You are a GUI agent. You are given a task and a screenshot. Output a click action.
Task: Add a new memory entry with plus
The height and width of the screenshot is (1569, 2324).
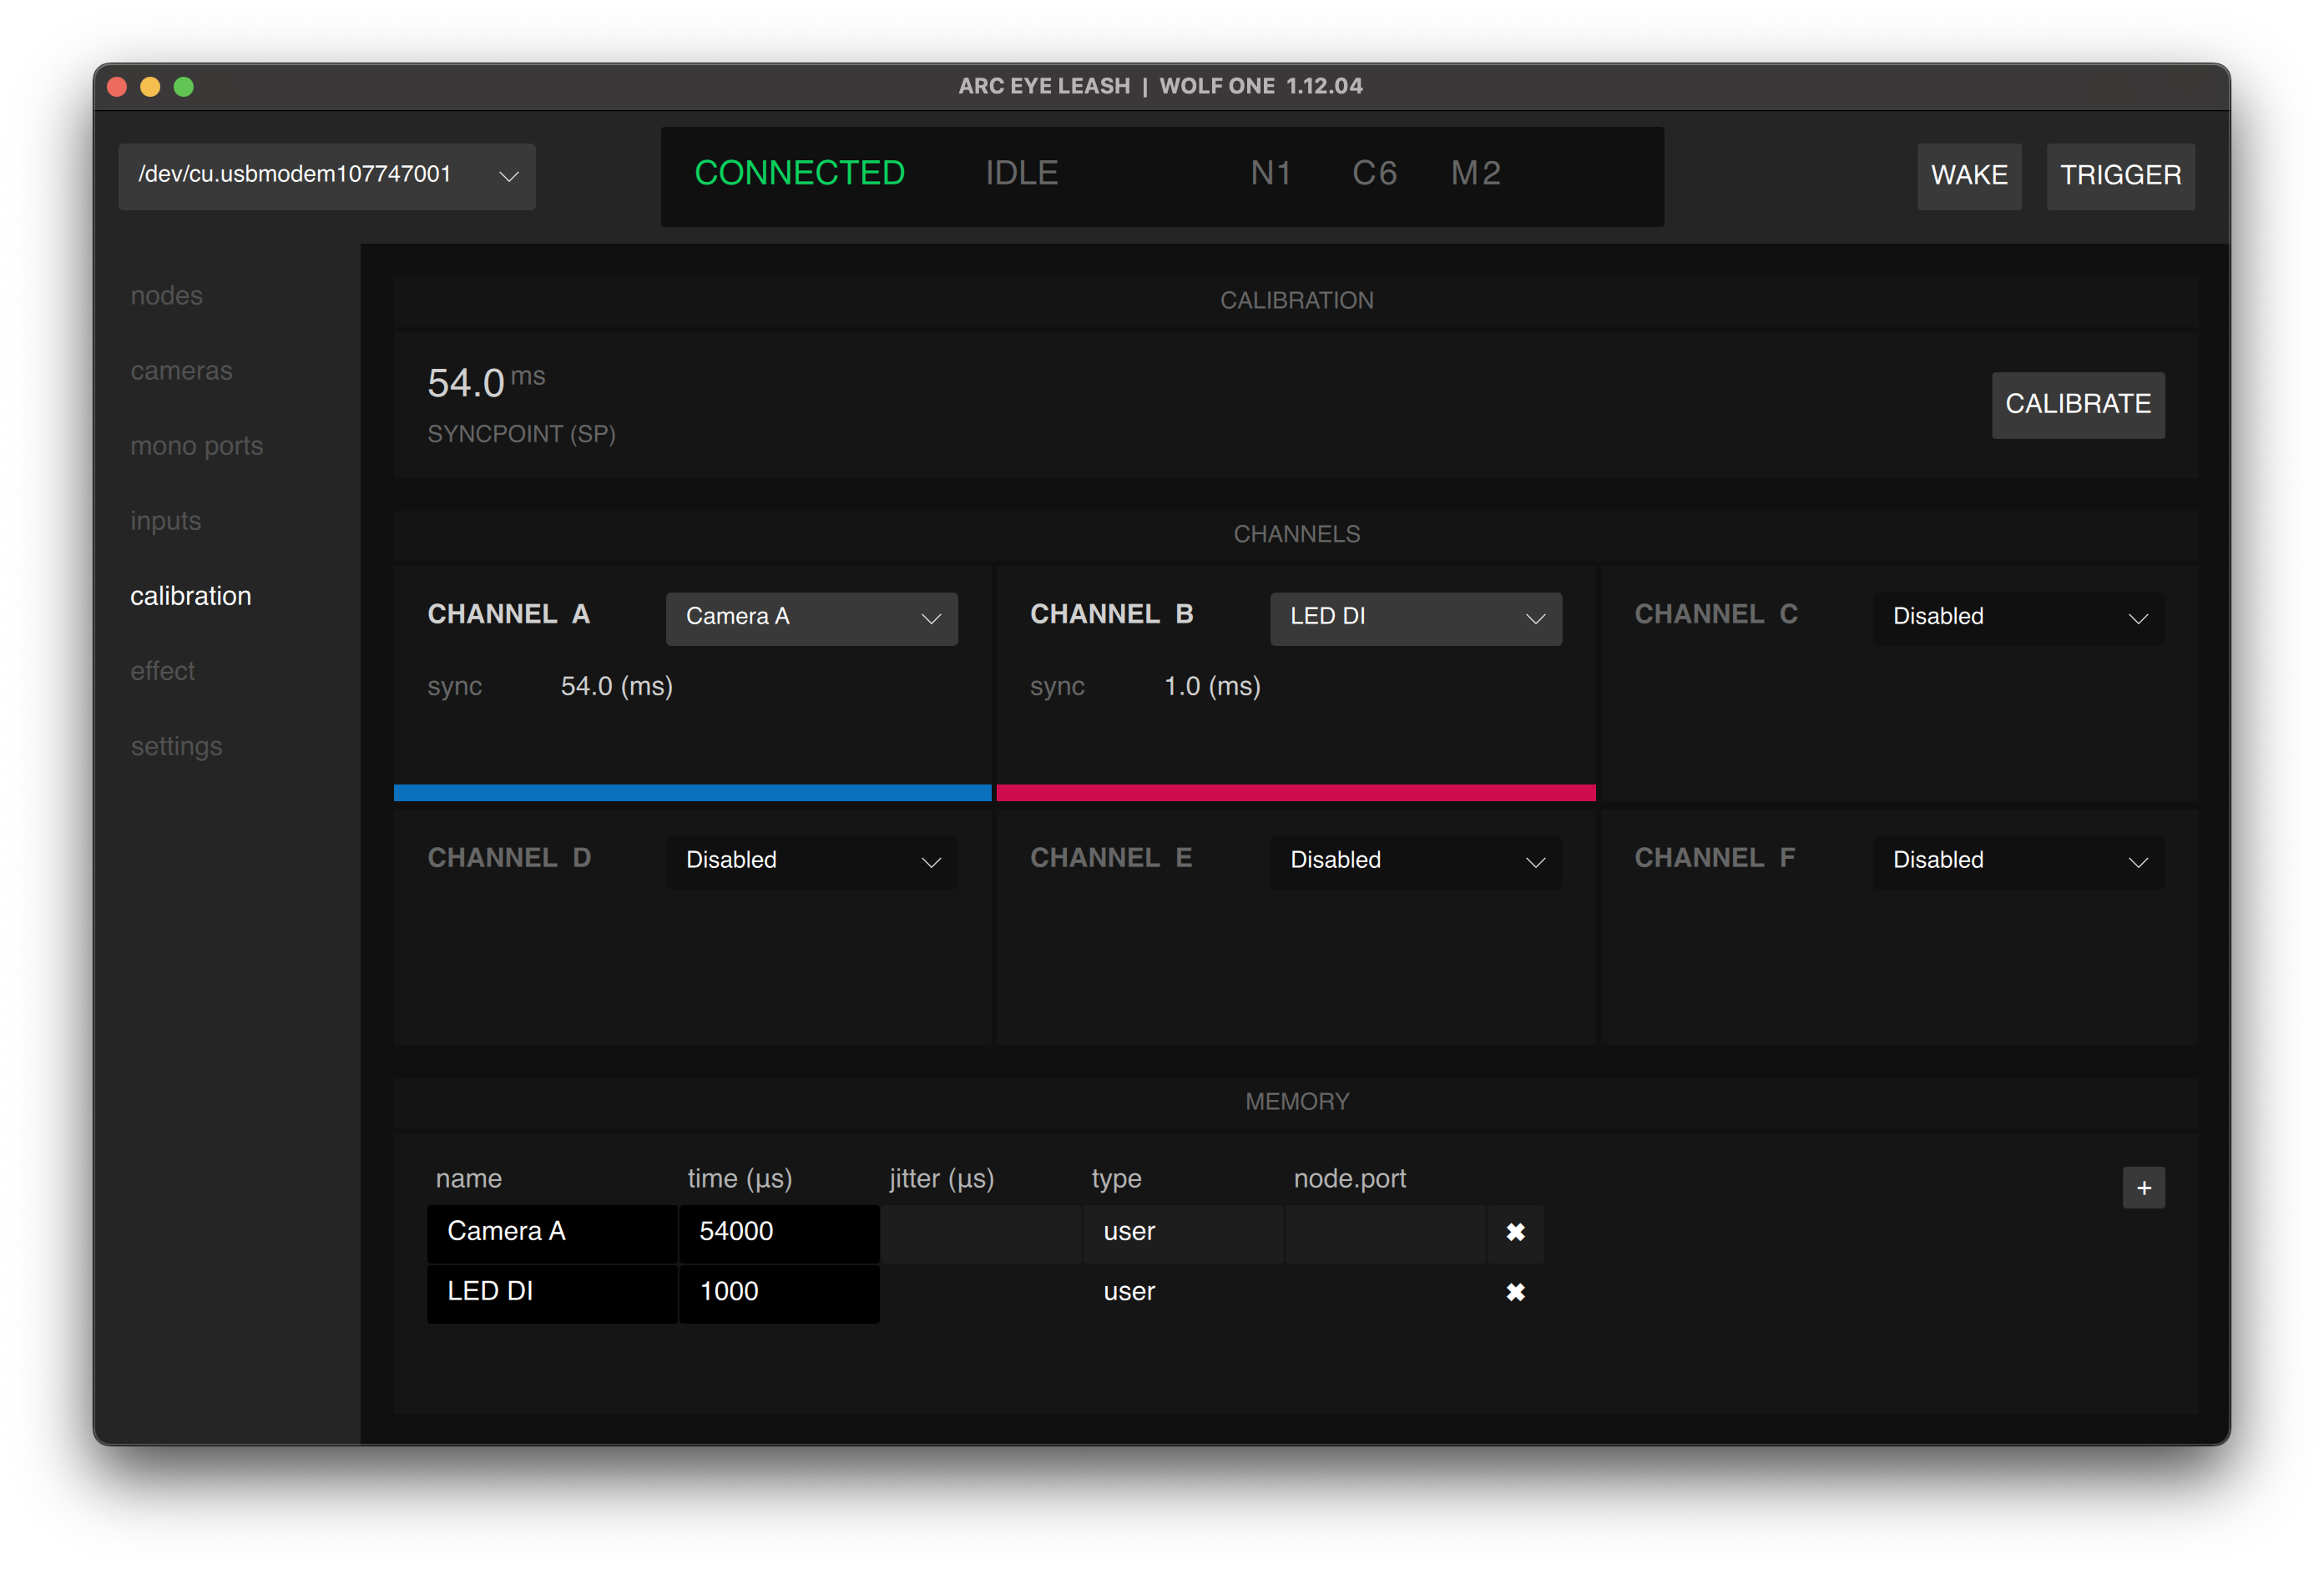2143,1188
